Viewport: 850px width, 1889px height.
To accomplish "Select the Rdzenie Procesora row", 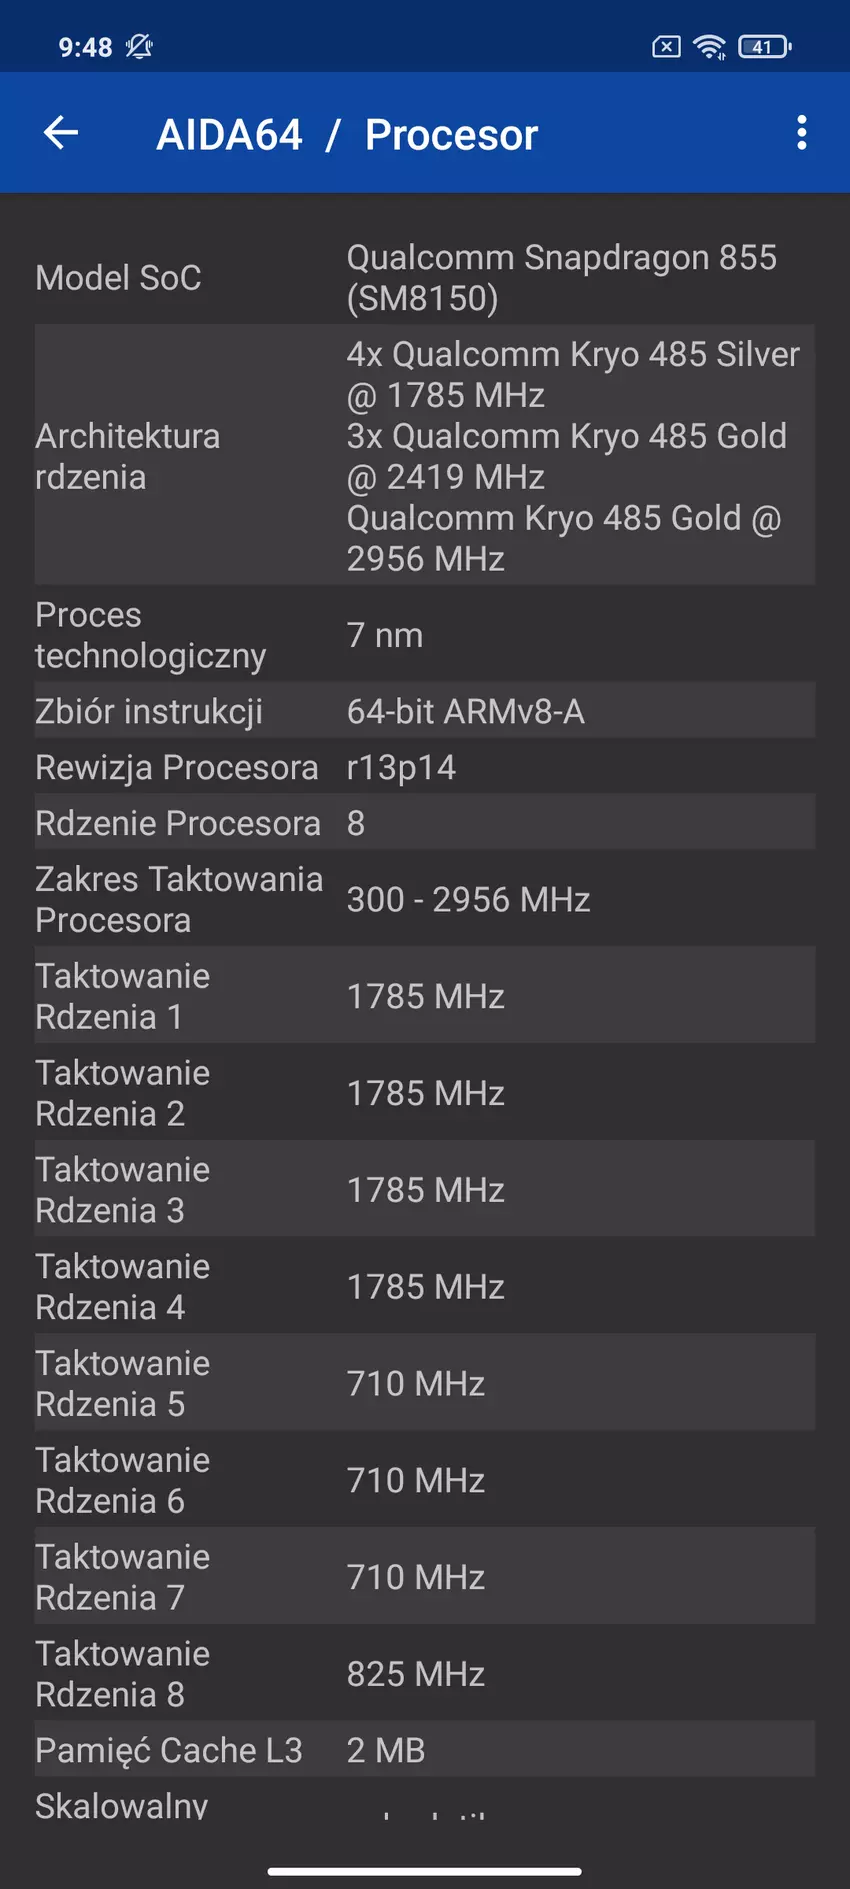I will click(x=425, y=823).
